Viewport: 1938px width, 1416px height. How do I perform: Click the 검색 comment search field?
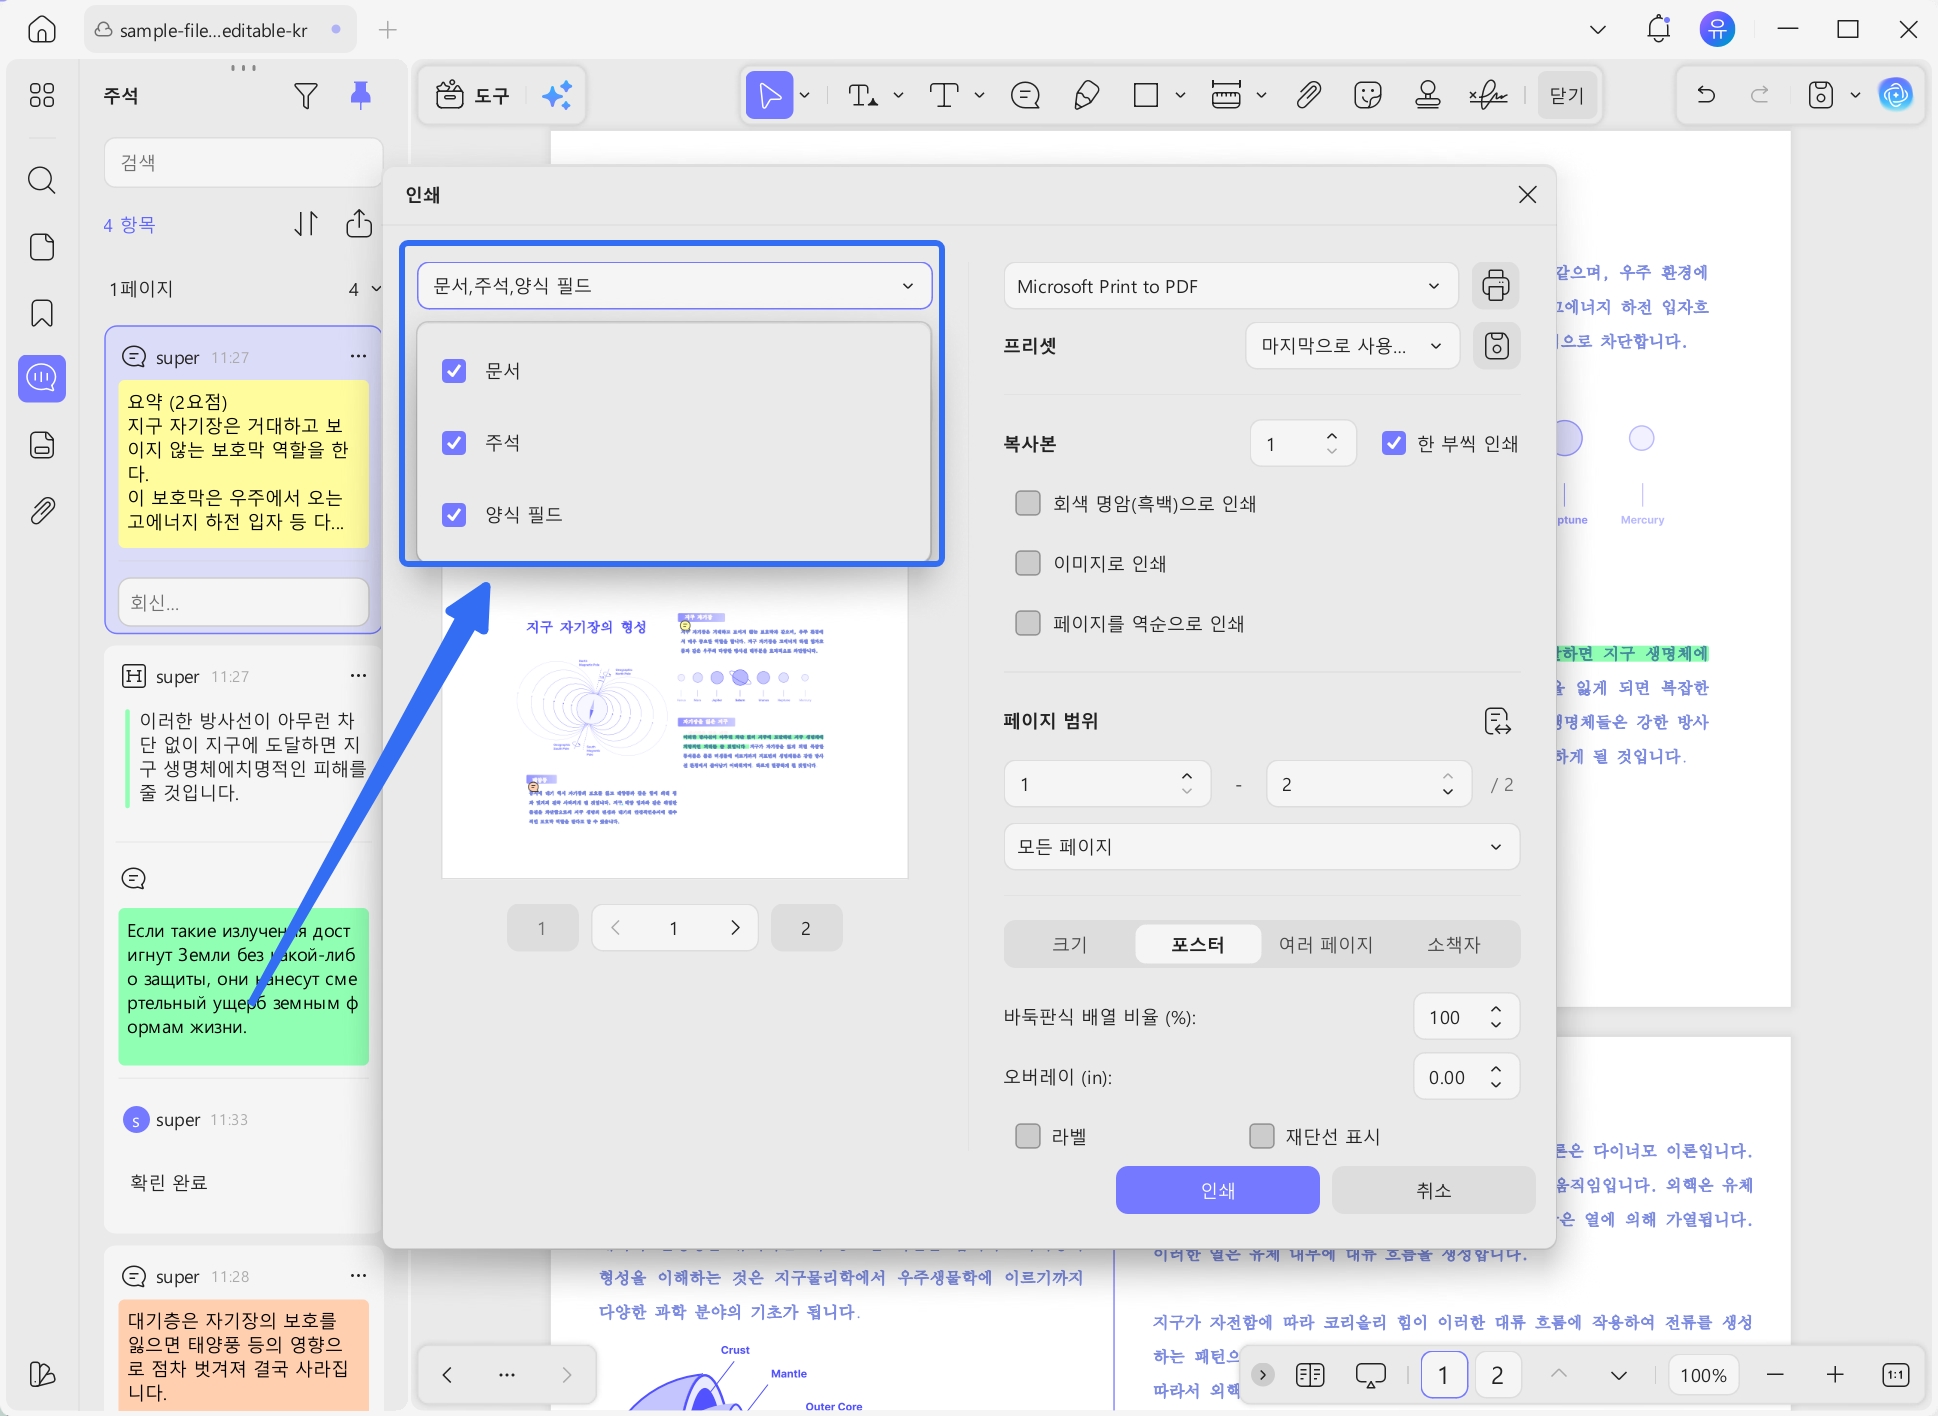243,163
